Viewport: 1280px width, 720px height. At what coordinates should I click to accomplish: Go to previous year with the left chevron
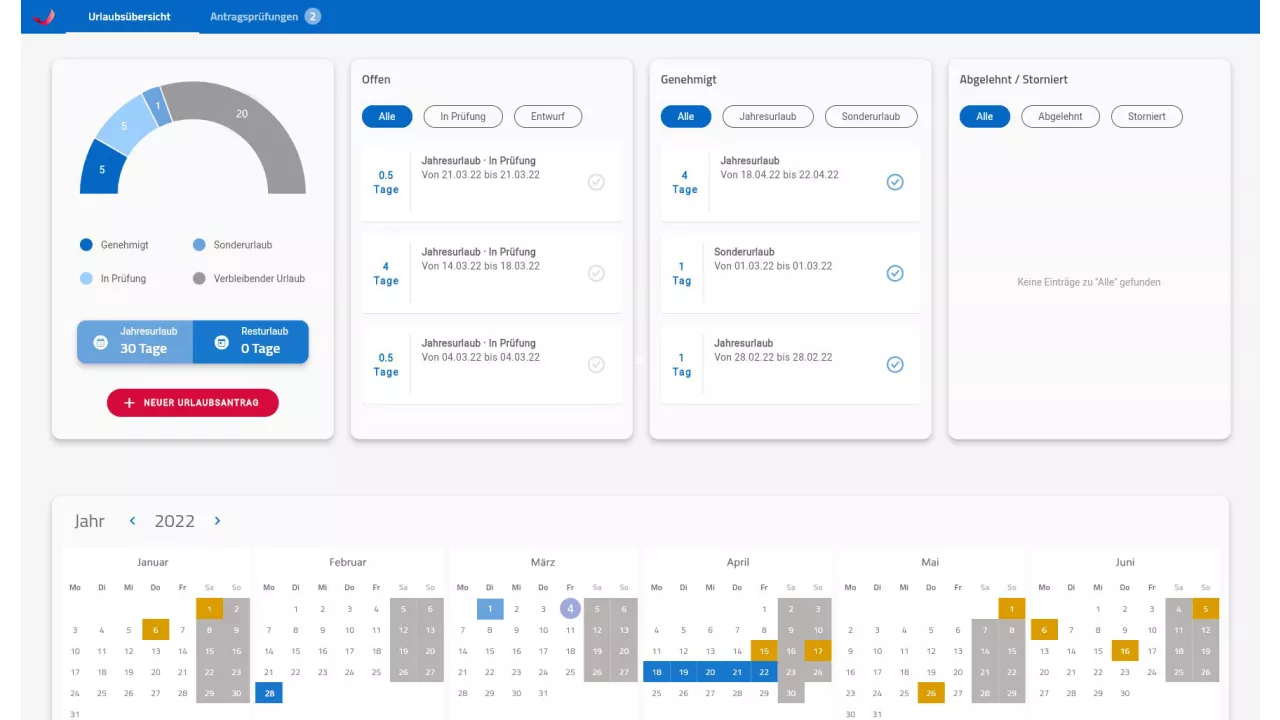point(132,520)
